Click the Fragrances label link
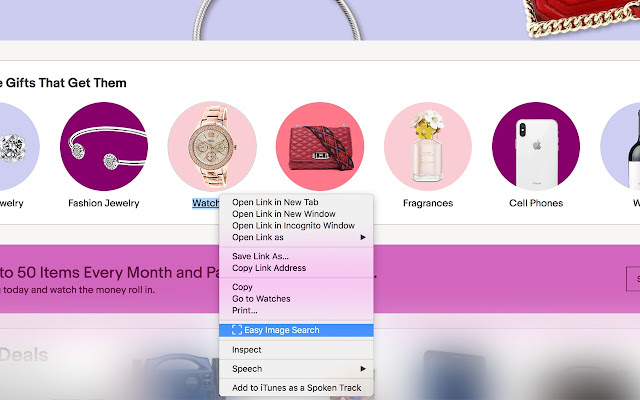The width and height of the screenshot is (640, 400). point(428,203)
